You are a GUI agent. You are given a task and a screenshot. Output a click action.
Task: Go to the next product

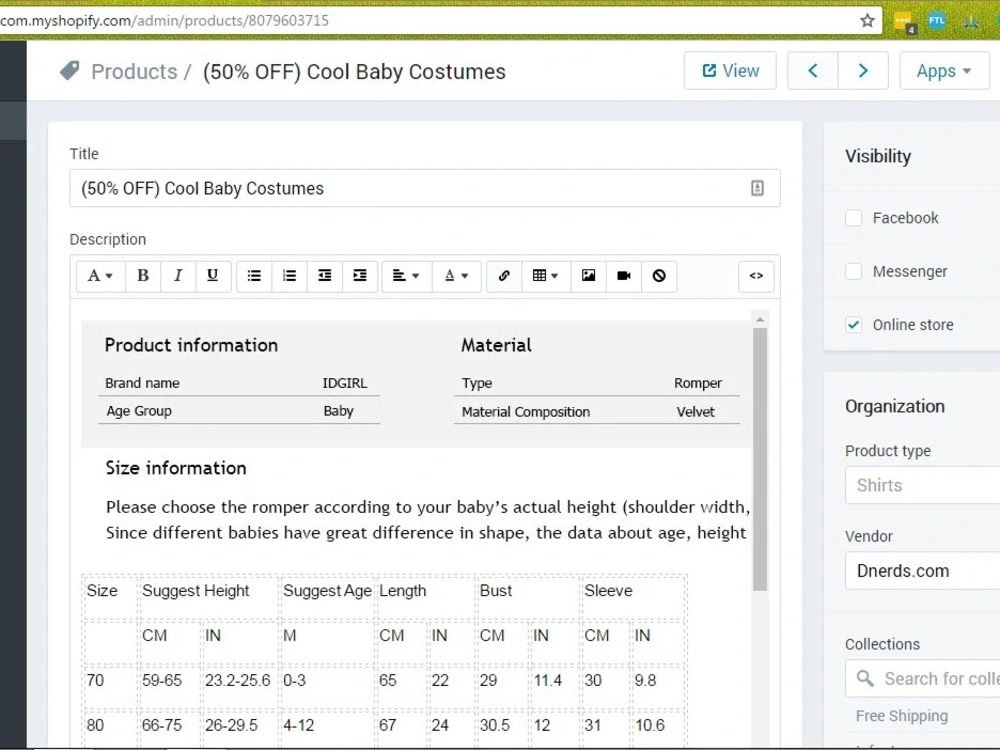click(x=863, y=71)
